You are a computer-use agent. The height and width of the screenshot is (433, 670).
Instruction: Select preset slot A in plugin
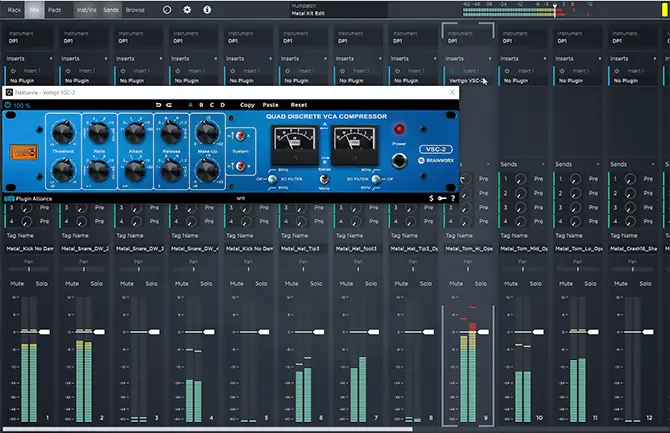click(191, 105)
